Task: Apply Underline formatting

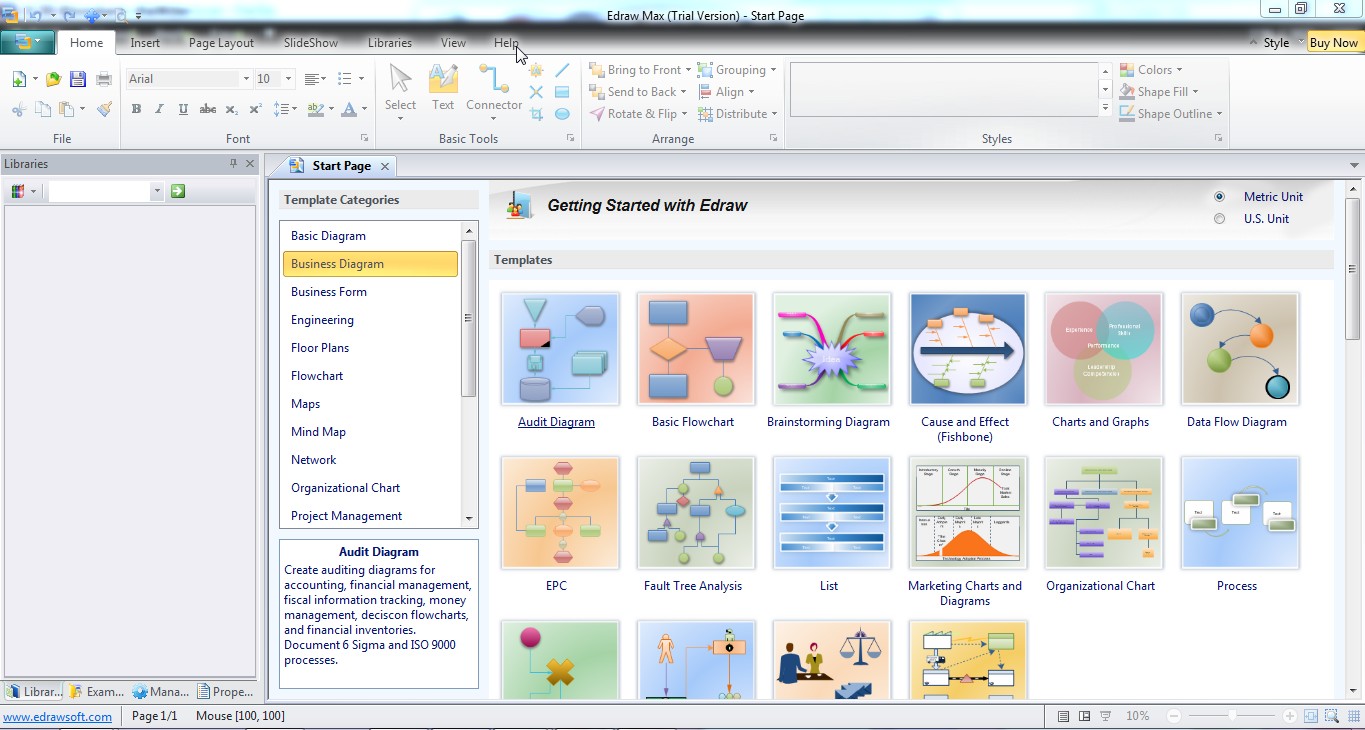Action: tap(183, 109)
